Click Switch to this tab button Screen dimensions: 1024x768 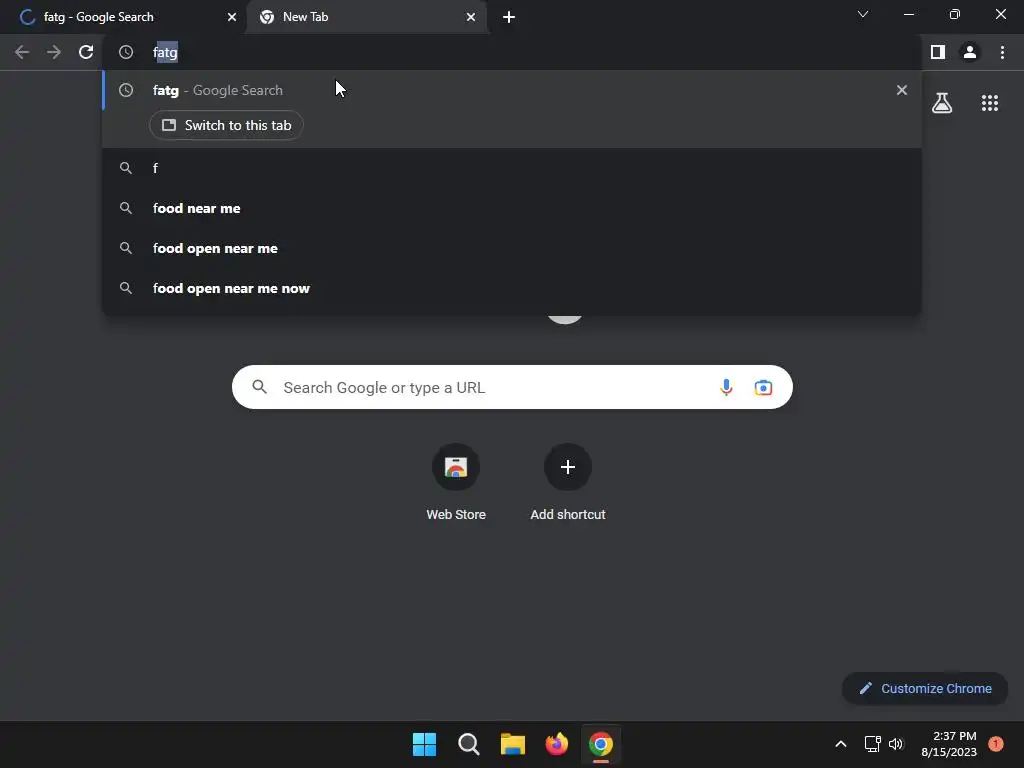(x=226, y=125)
